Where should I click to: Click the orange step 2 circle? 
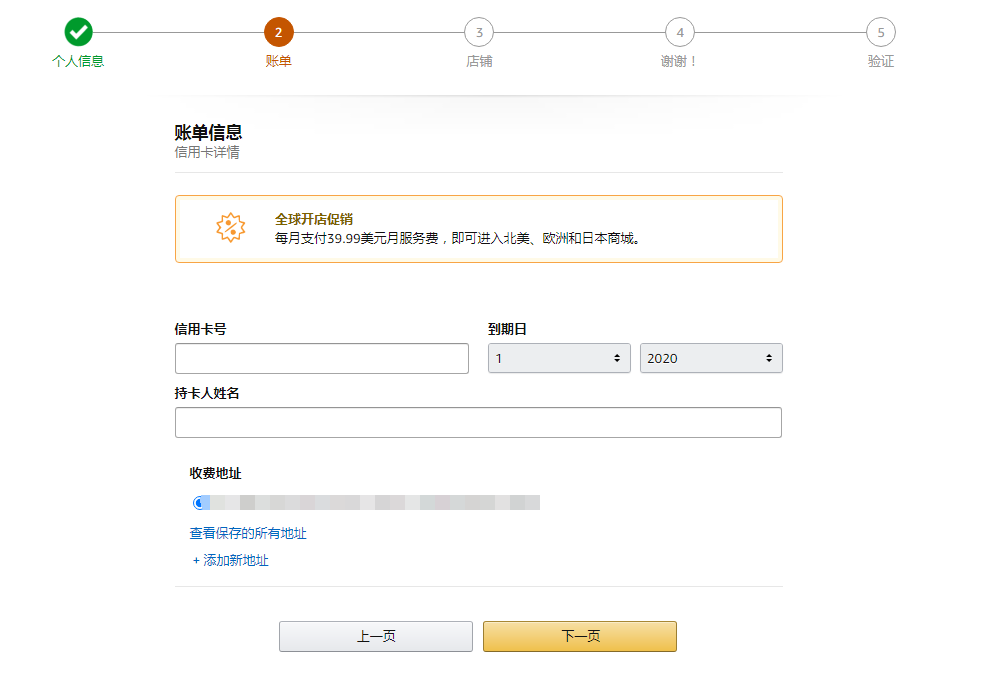[x=279, y=32]
